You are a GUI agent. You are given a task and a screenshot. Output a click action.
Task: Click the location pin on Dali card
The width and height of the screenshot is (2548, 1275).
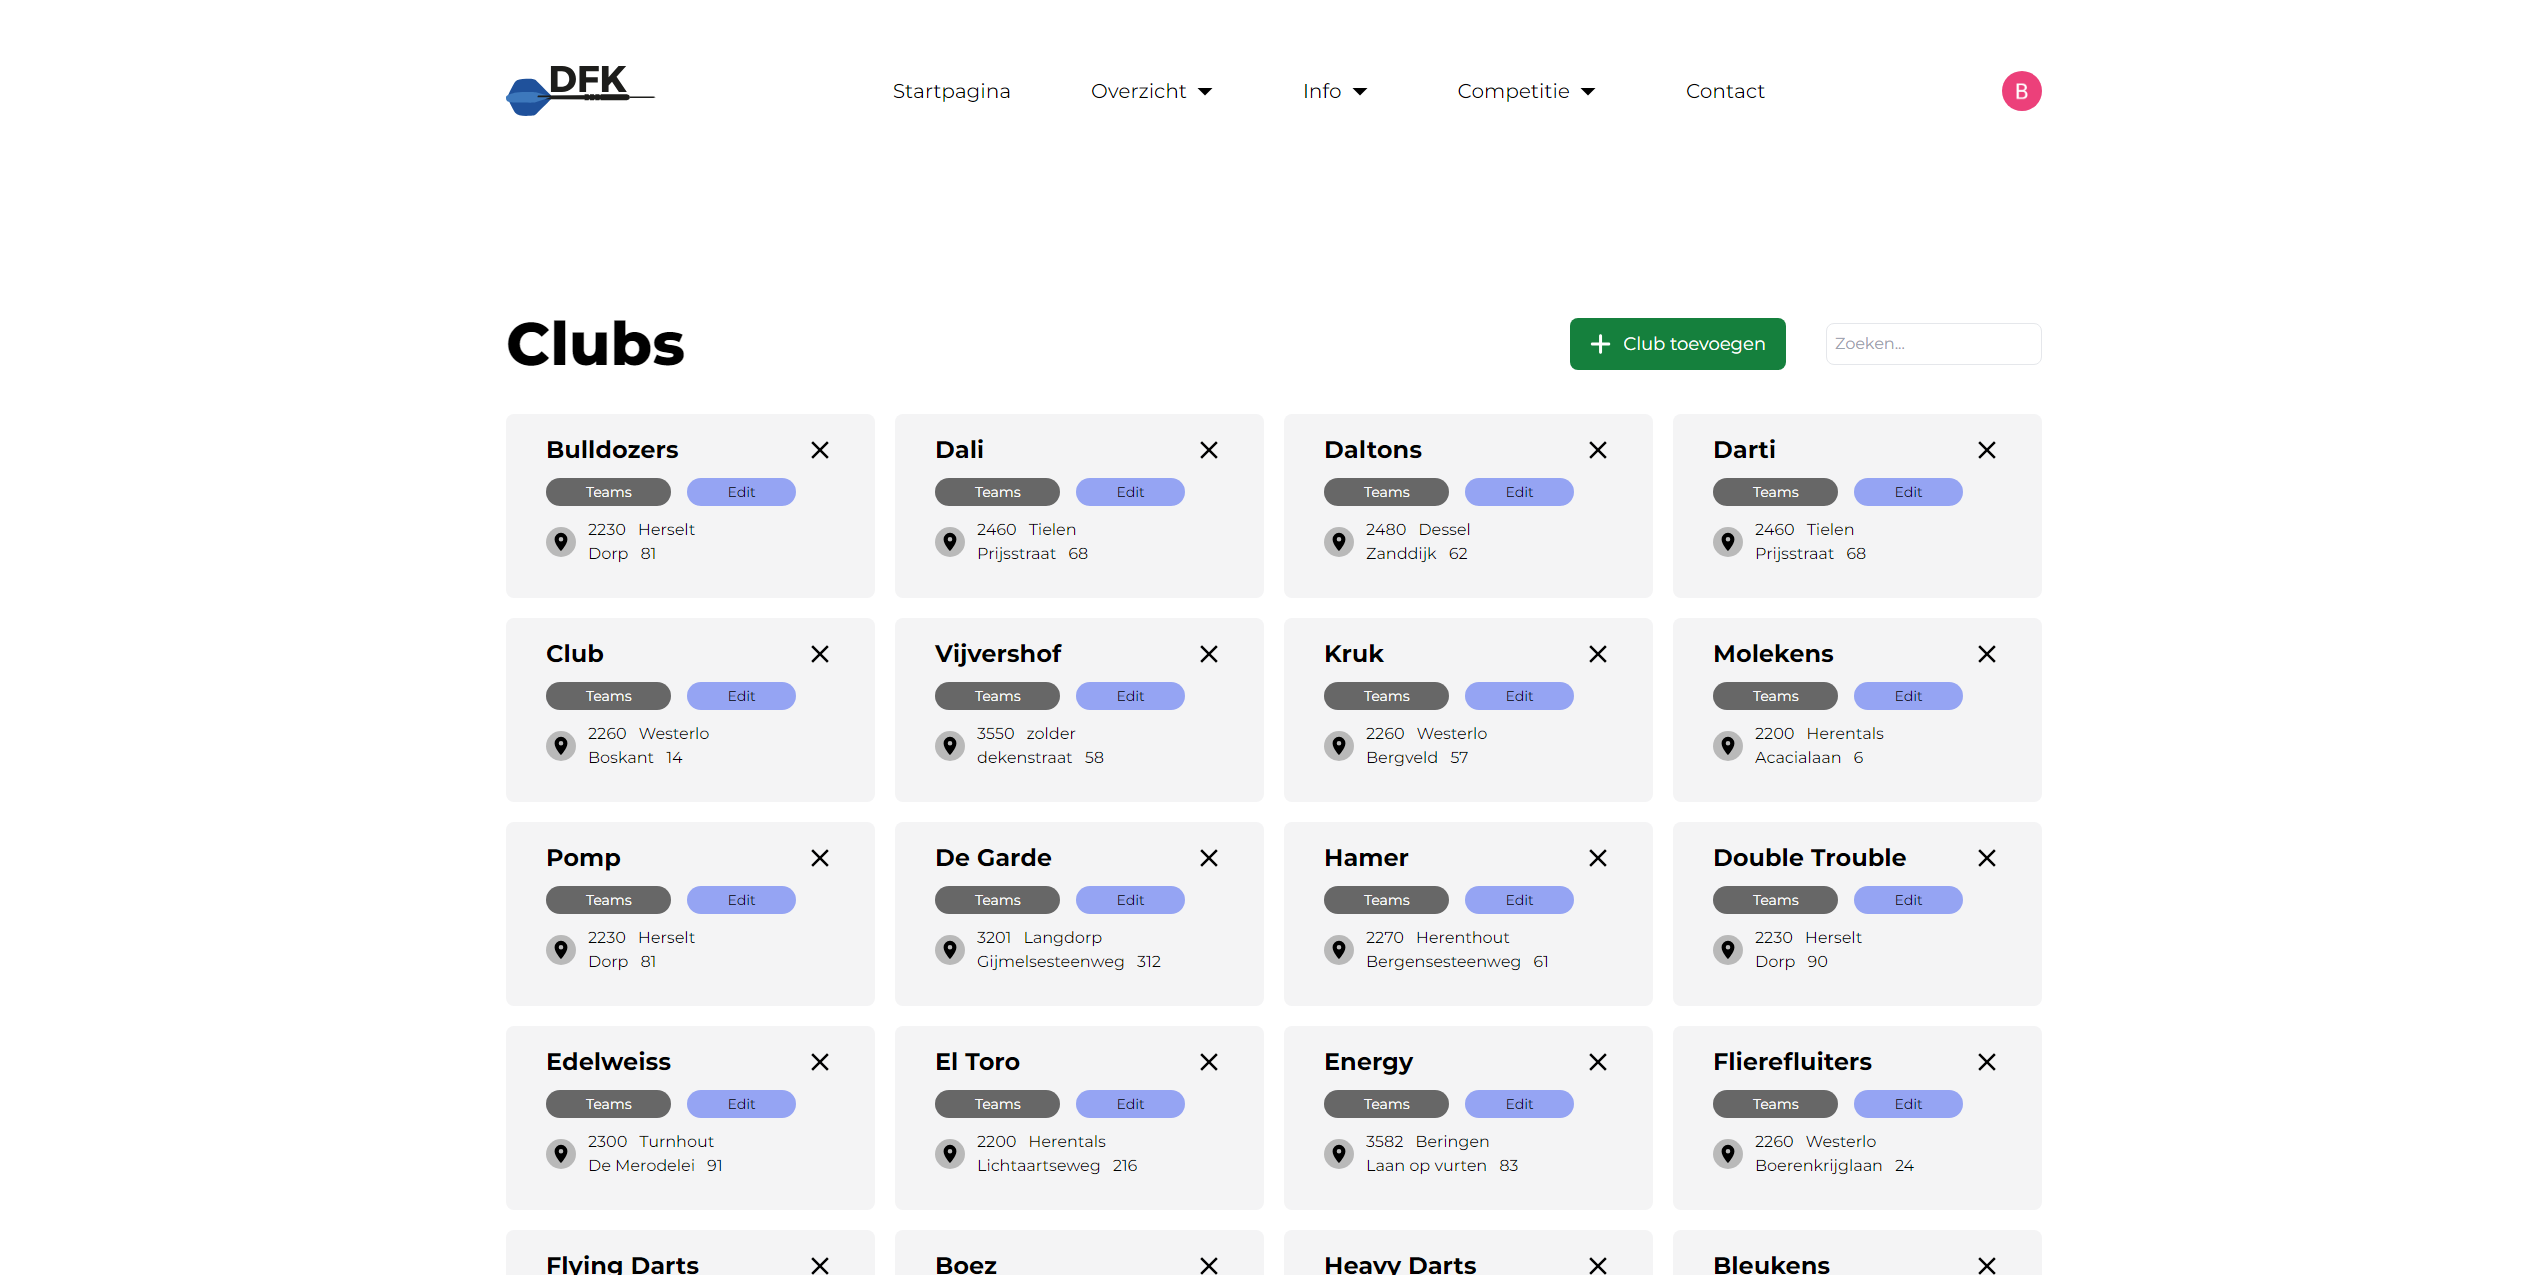point(949,541)
